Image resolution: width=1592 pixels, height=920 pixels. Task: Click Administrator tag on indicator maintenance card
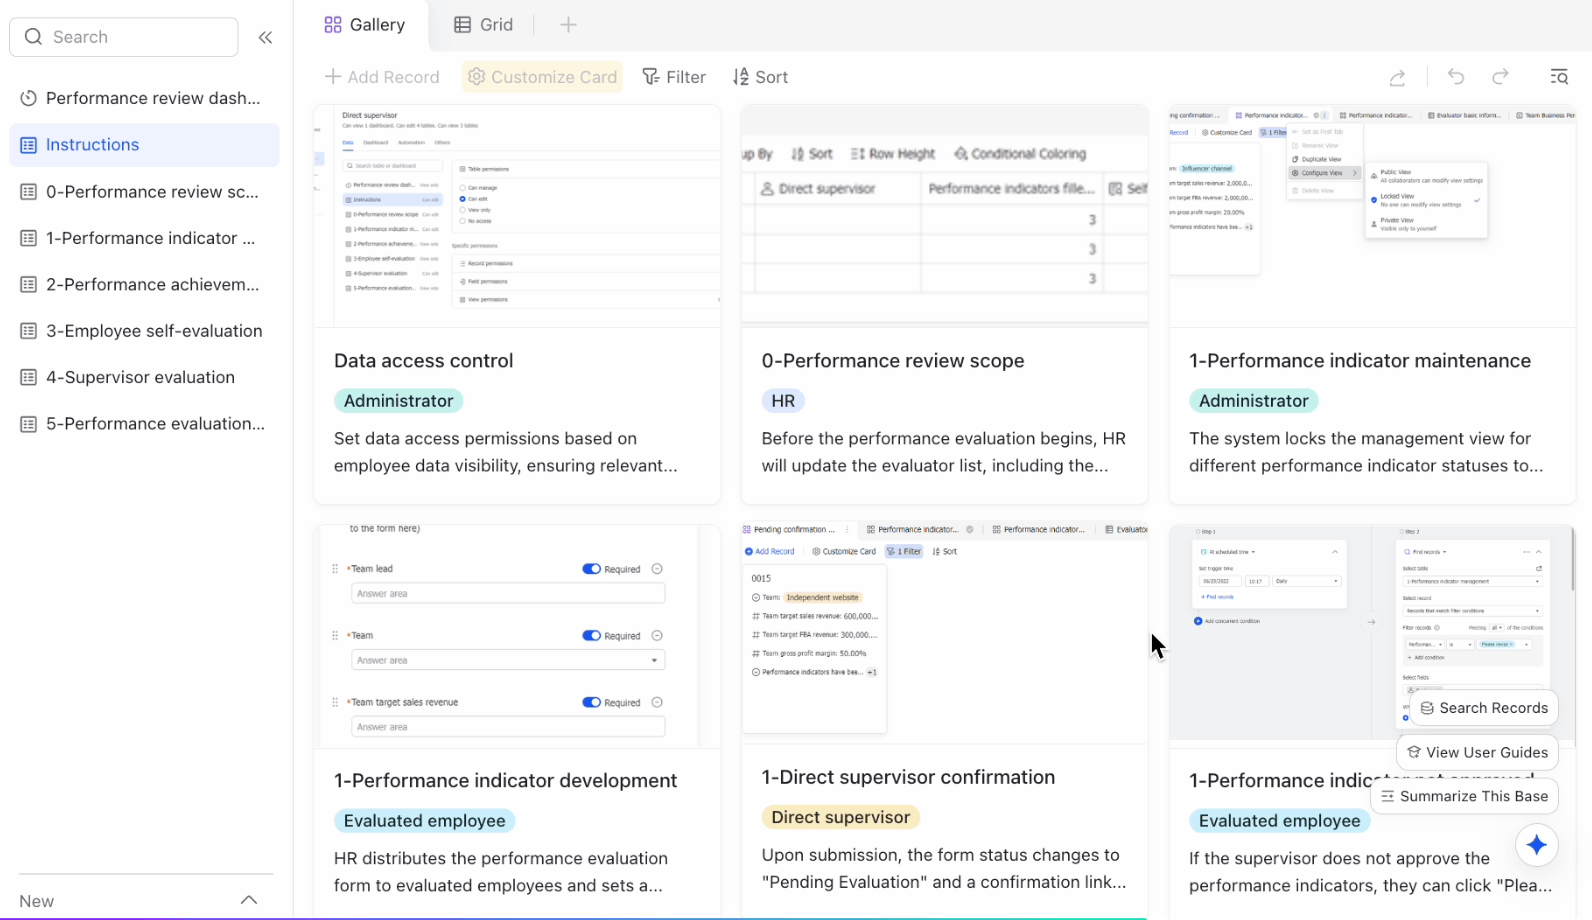pyautogui.click(x=1254, y=401)
